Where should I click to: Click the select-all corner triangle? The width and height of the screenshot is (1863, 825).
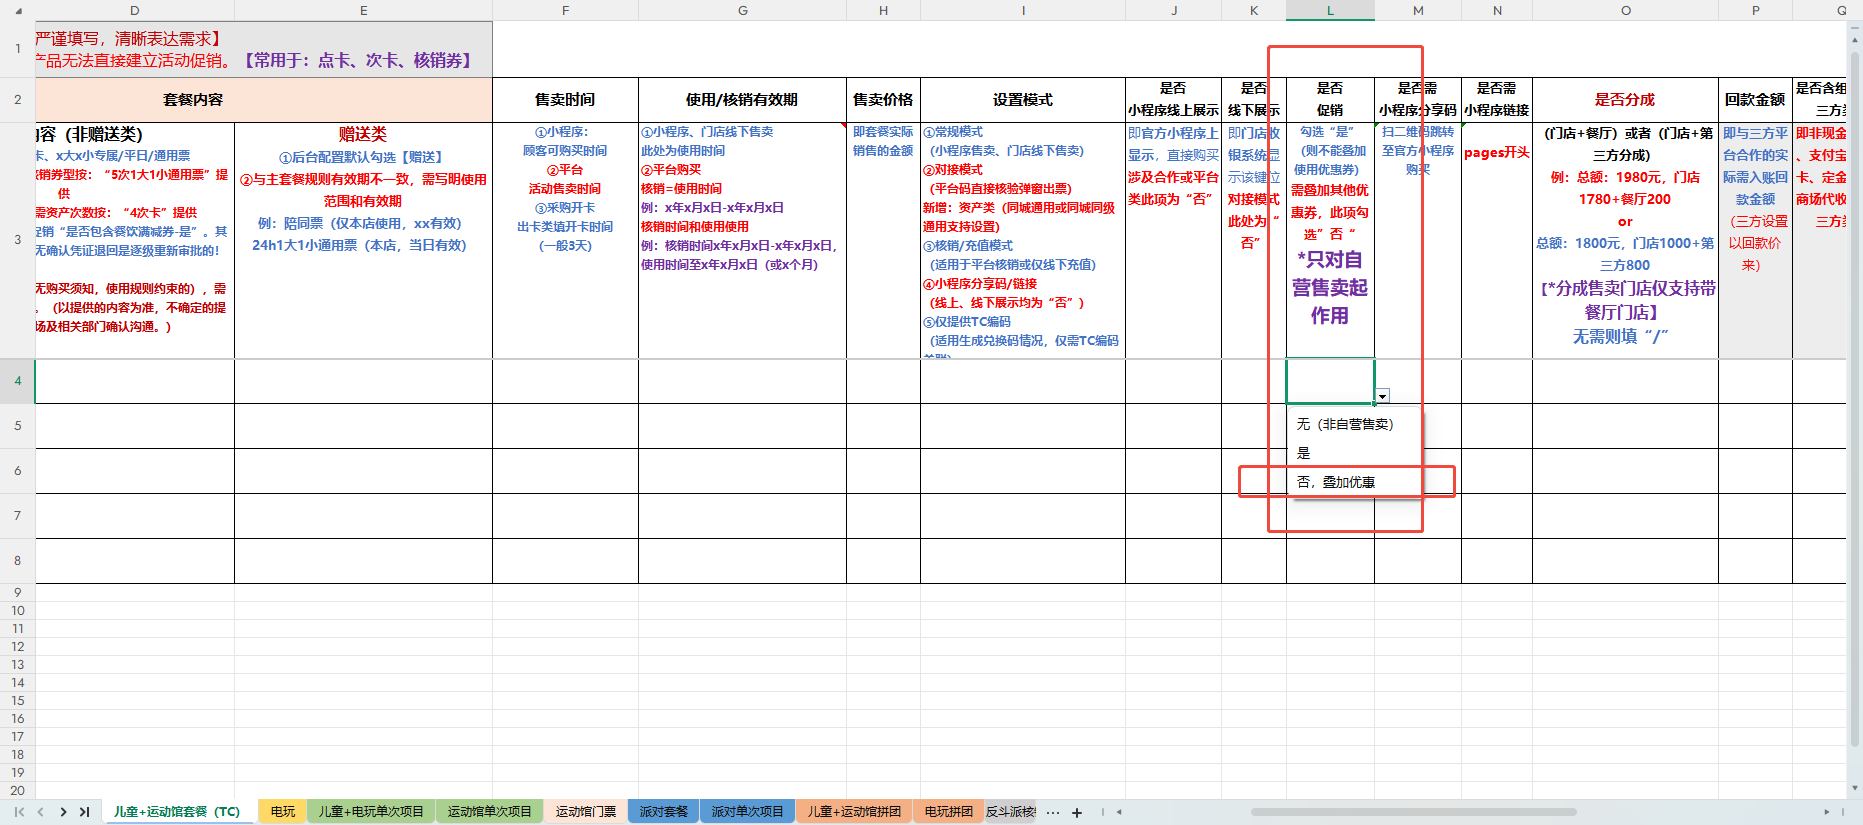(x=18, y=11)
